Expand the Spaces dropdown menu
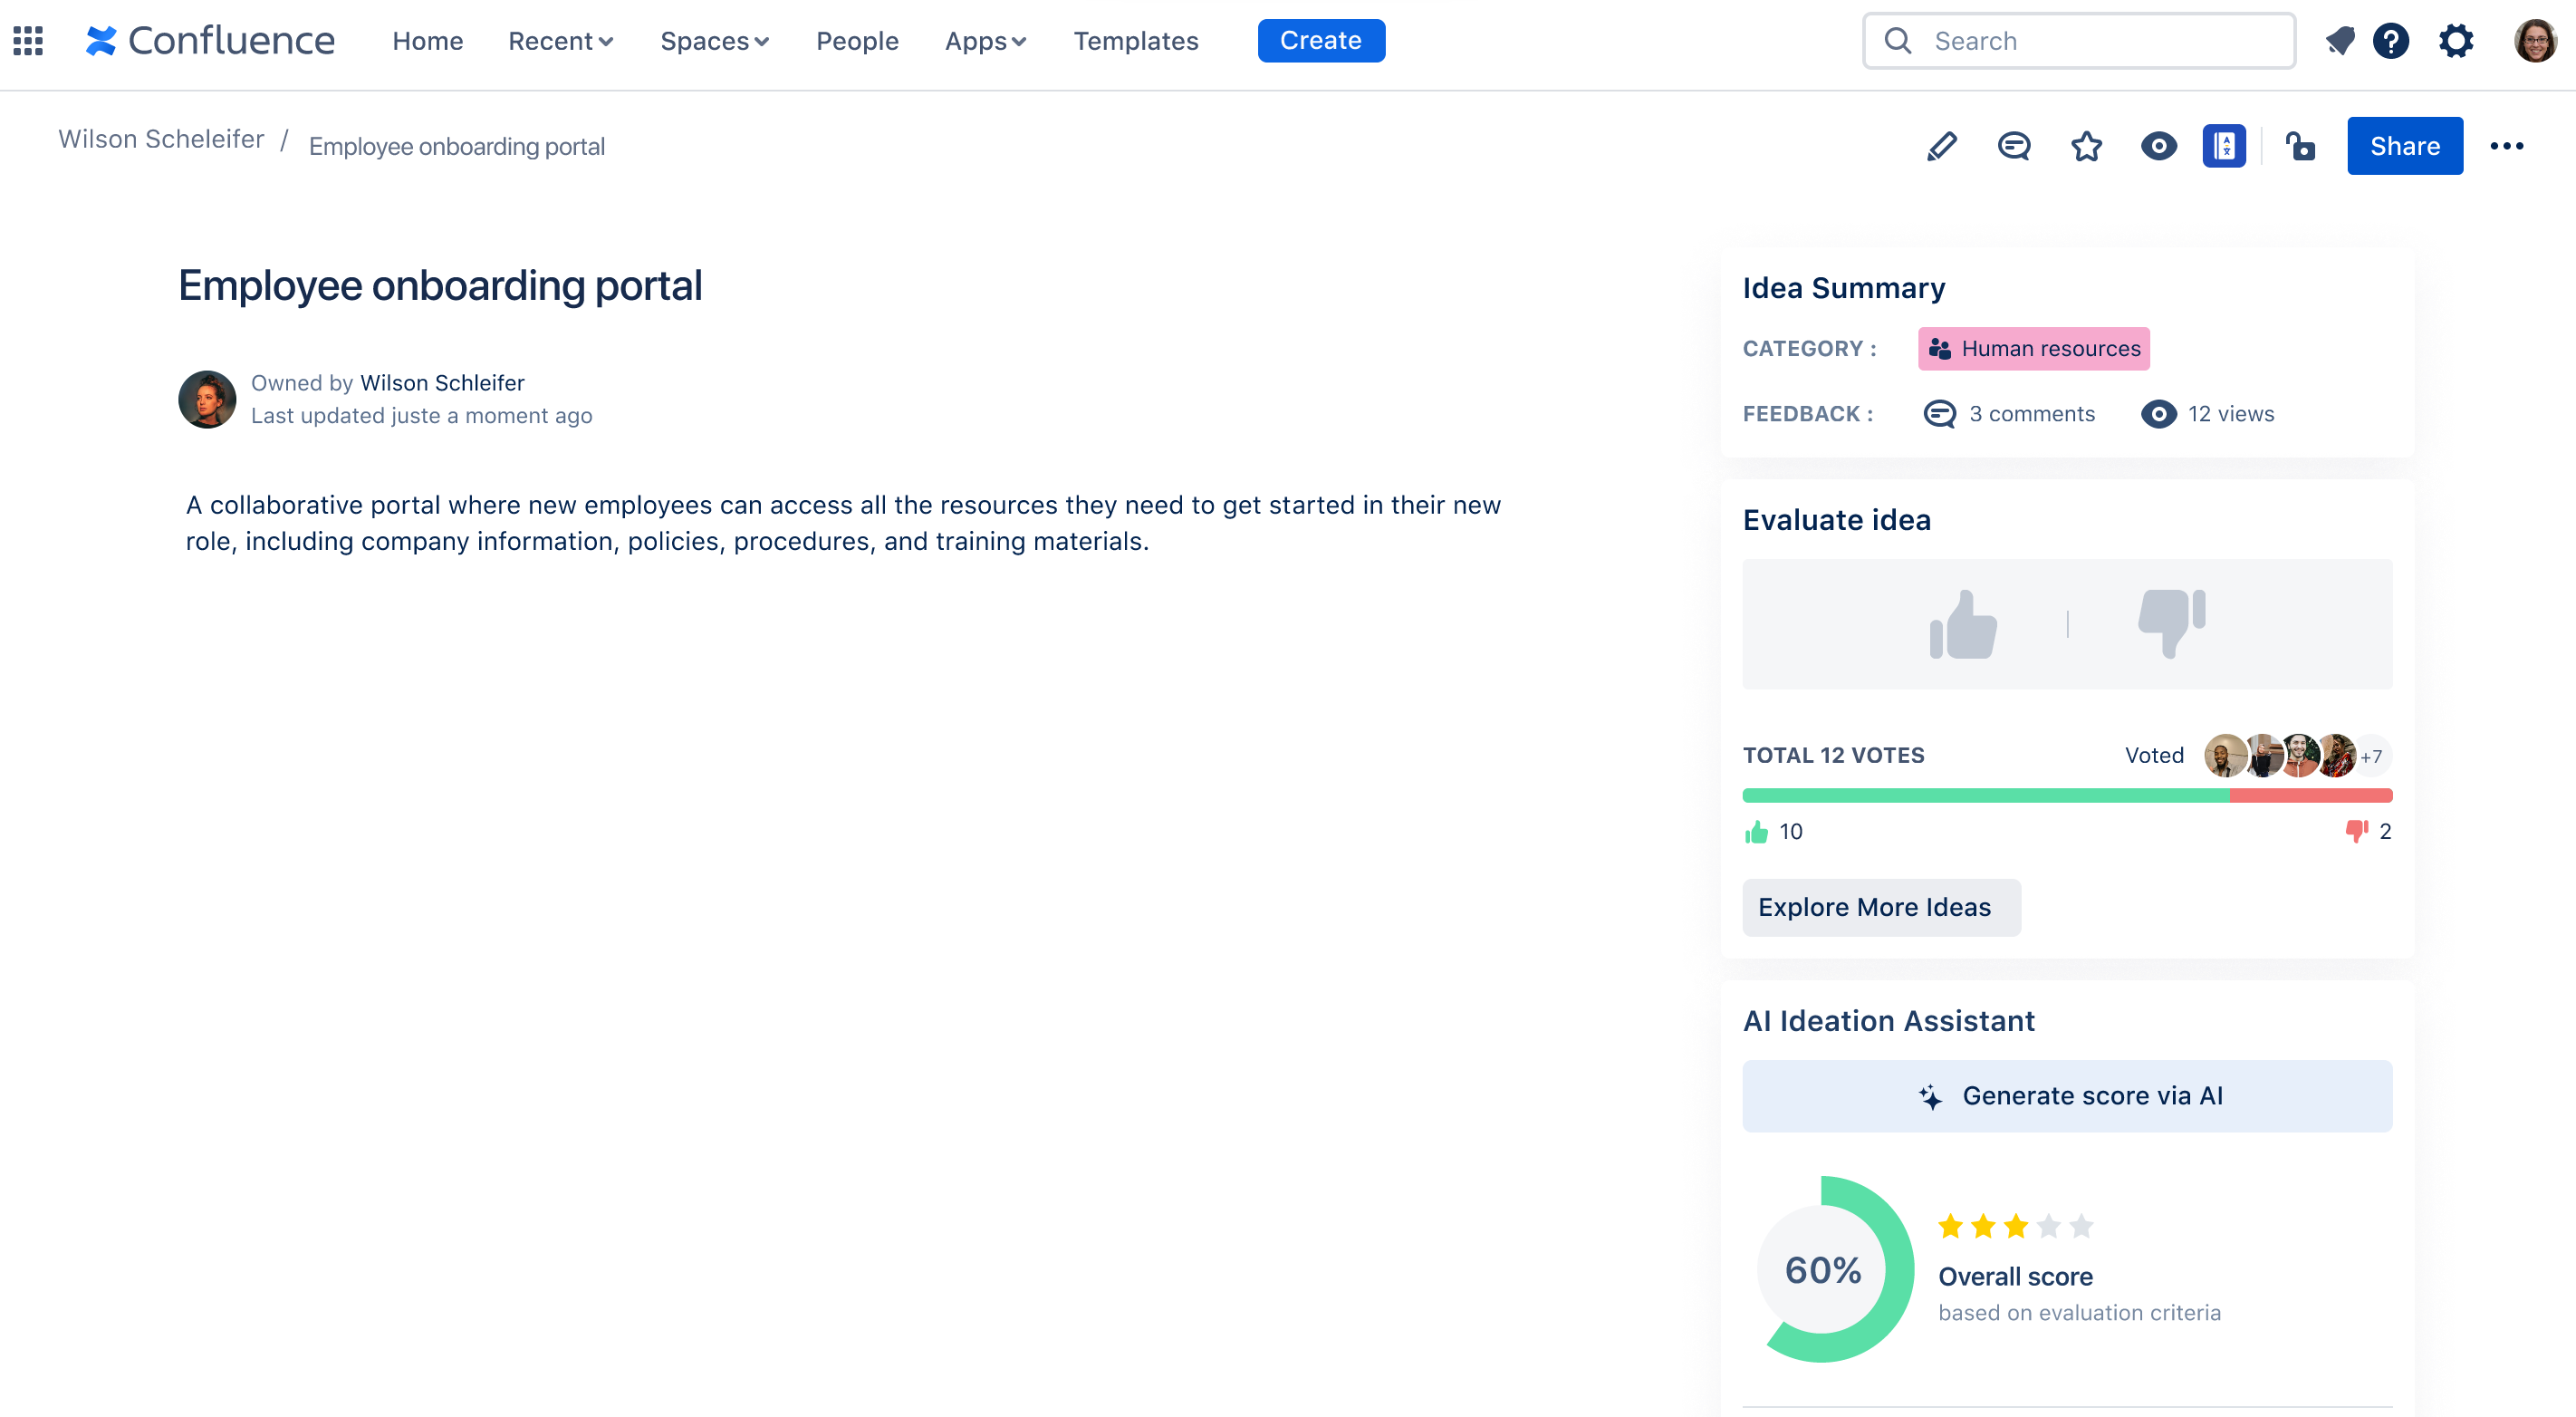2576x1417 pixels. pos(714,41)
